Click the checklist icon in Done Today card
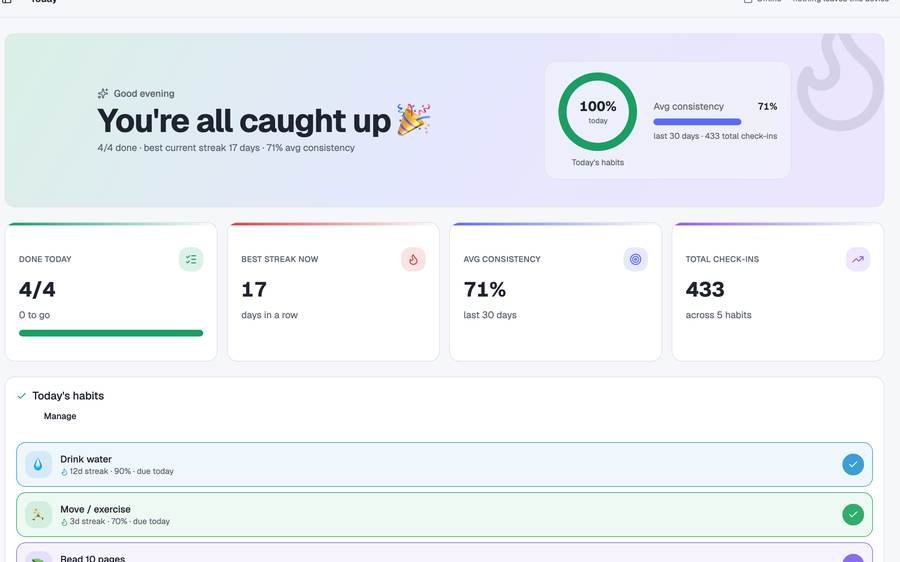 tap(191, 259)
